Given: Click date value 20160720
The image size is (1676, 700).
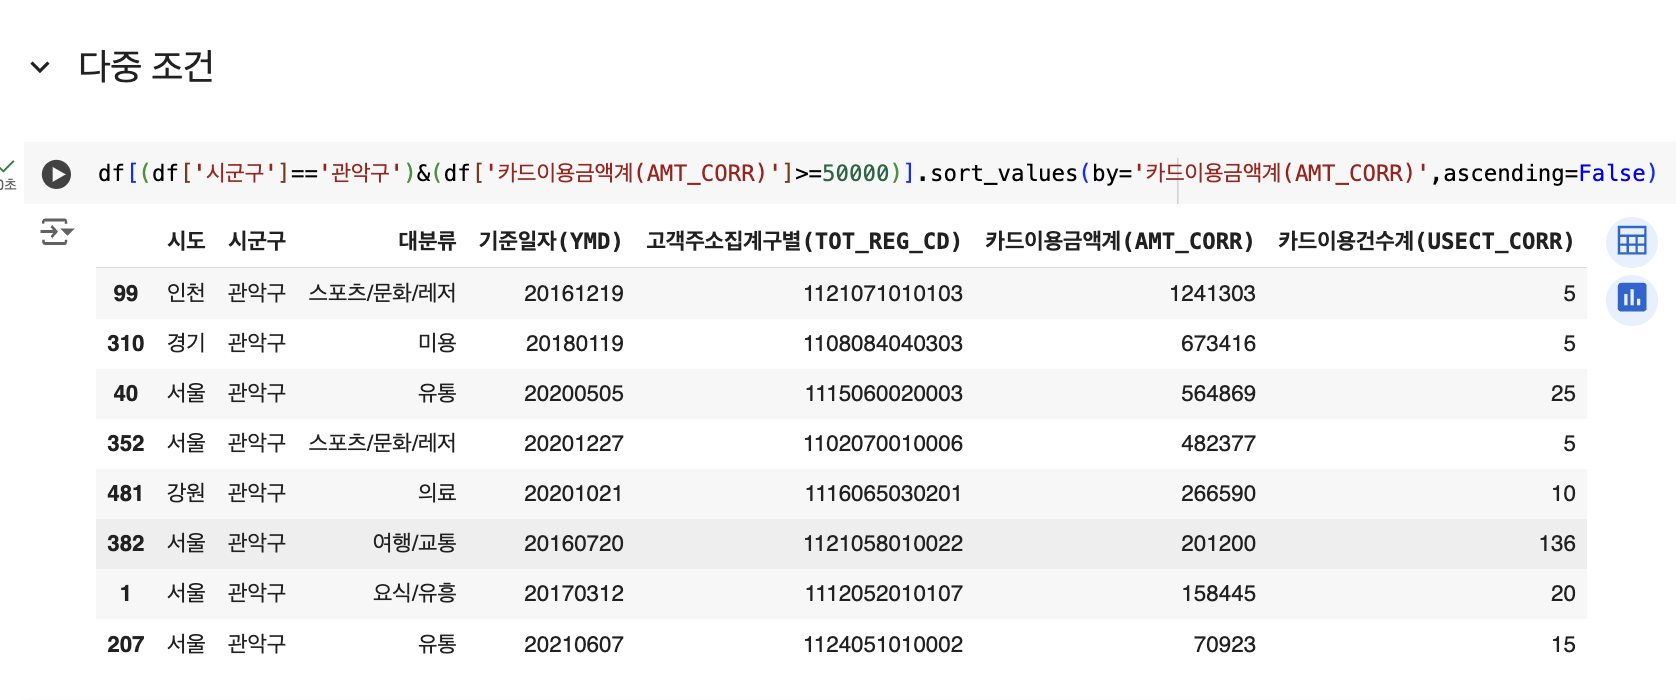Looking at the screenshot, I should tap(574, 543).
